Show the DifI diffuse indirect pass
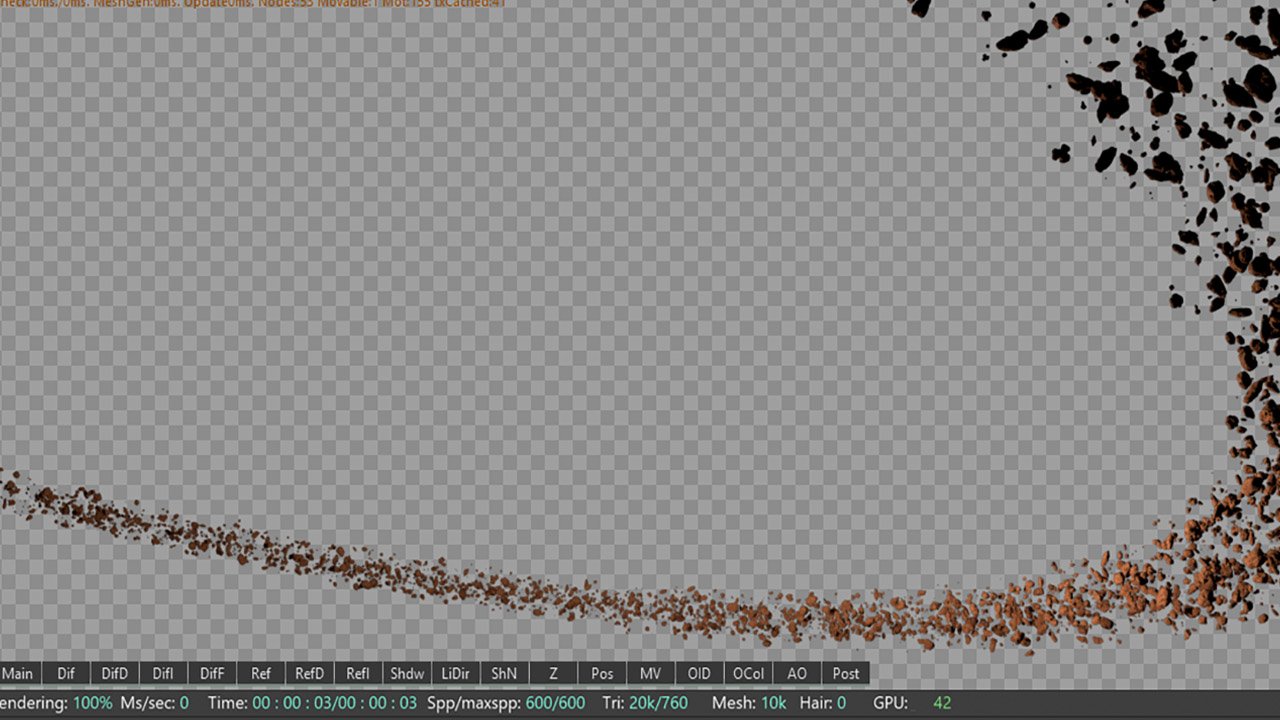1280x720 pixels. pyautogui.click(x=163, y=674)
